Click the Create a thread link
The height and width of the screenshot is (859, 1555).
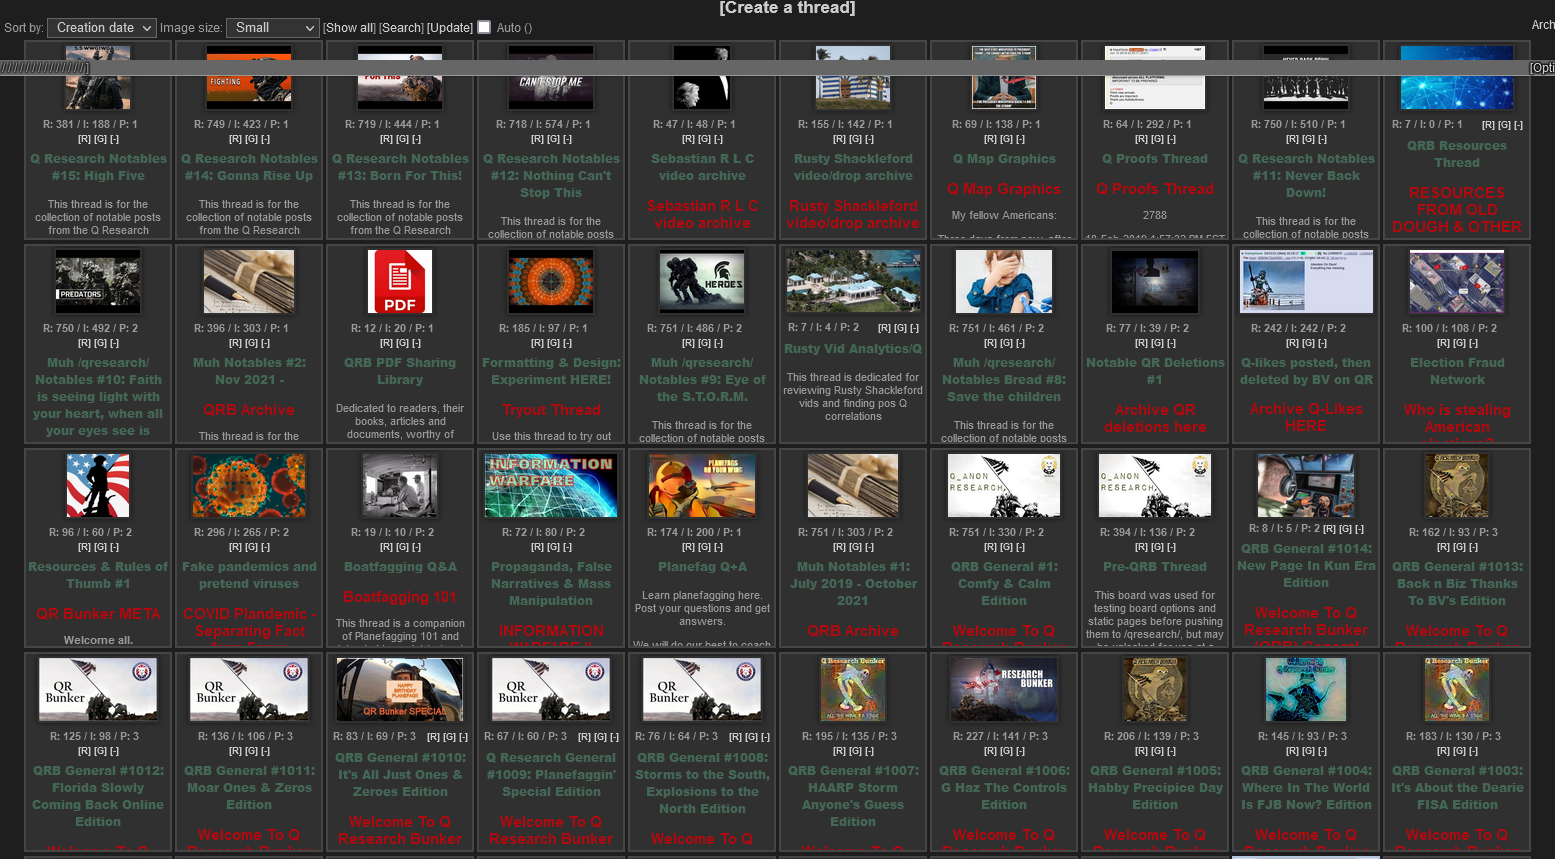tap(788, 8)
